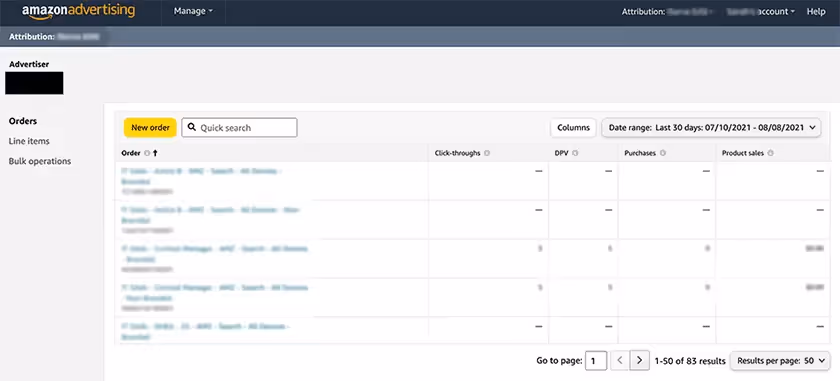Open the Manage dropdown menu
This screenshot has width=840, height=381.
pos(193,11)
